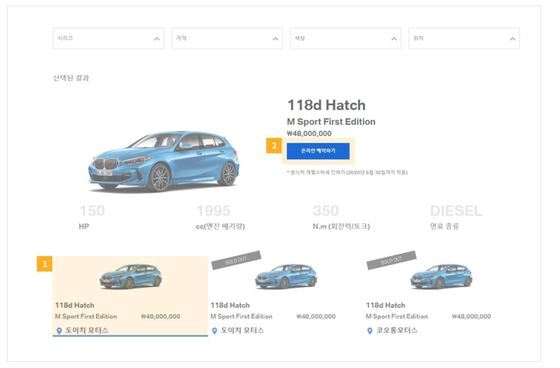Expand the 위치 location filter dropdown
This screenshot has height=368, width=560.
click(464, 38)
